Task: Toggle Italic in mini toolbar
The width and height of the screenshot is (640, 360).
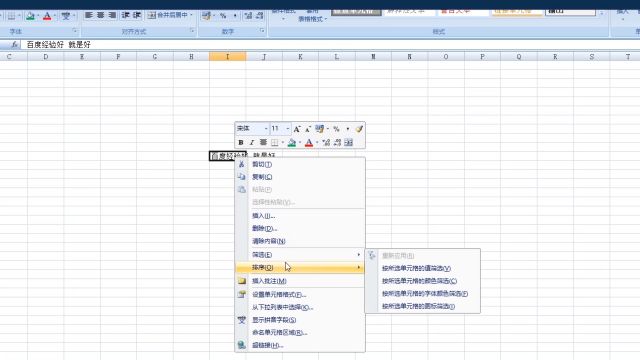Action: 252,142
